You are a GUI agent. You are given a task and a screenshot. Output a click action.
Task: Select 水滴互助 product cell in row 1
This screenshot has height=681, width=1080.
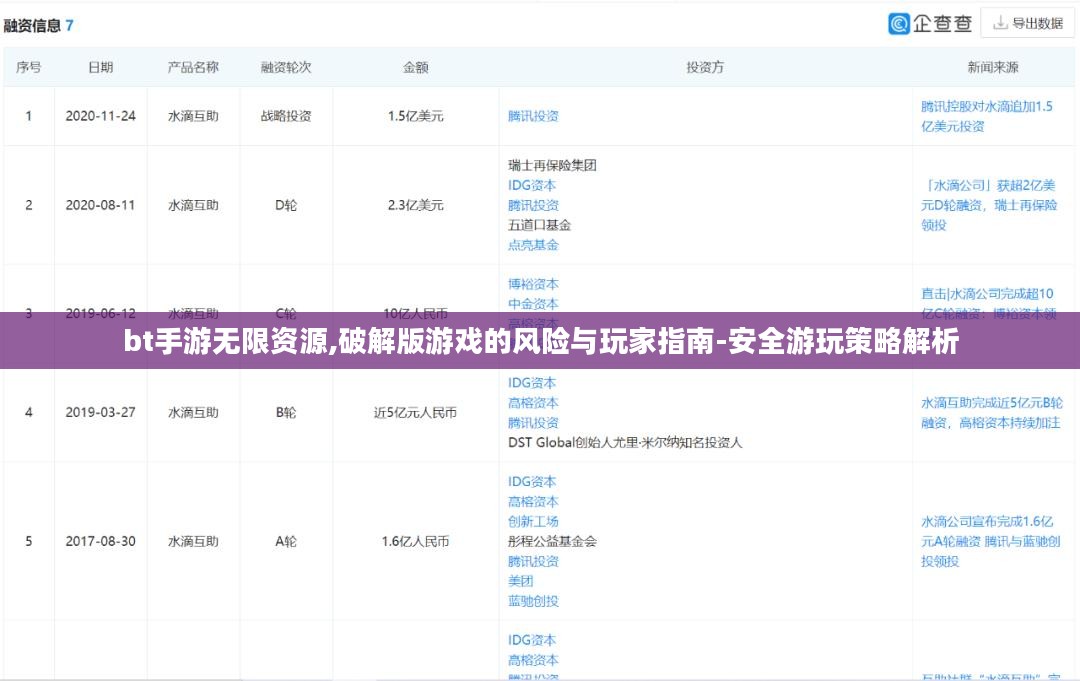(x=193, y=116)
